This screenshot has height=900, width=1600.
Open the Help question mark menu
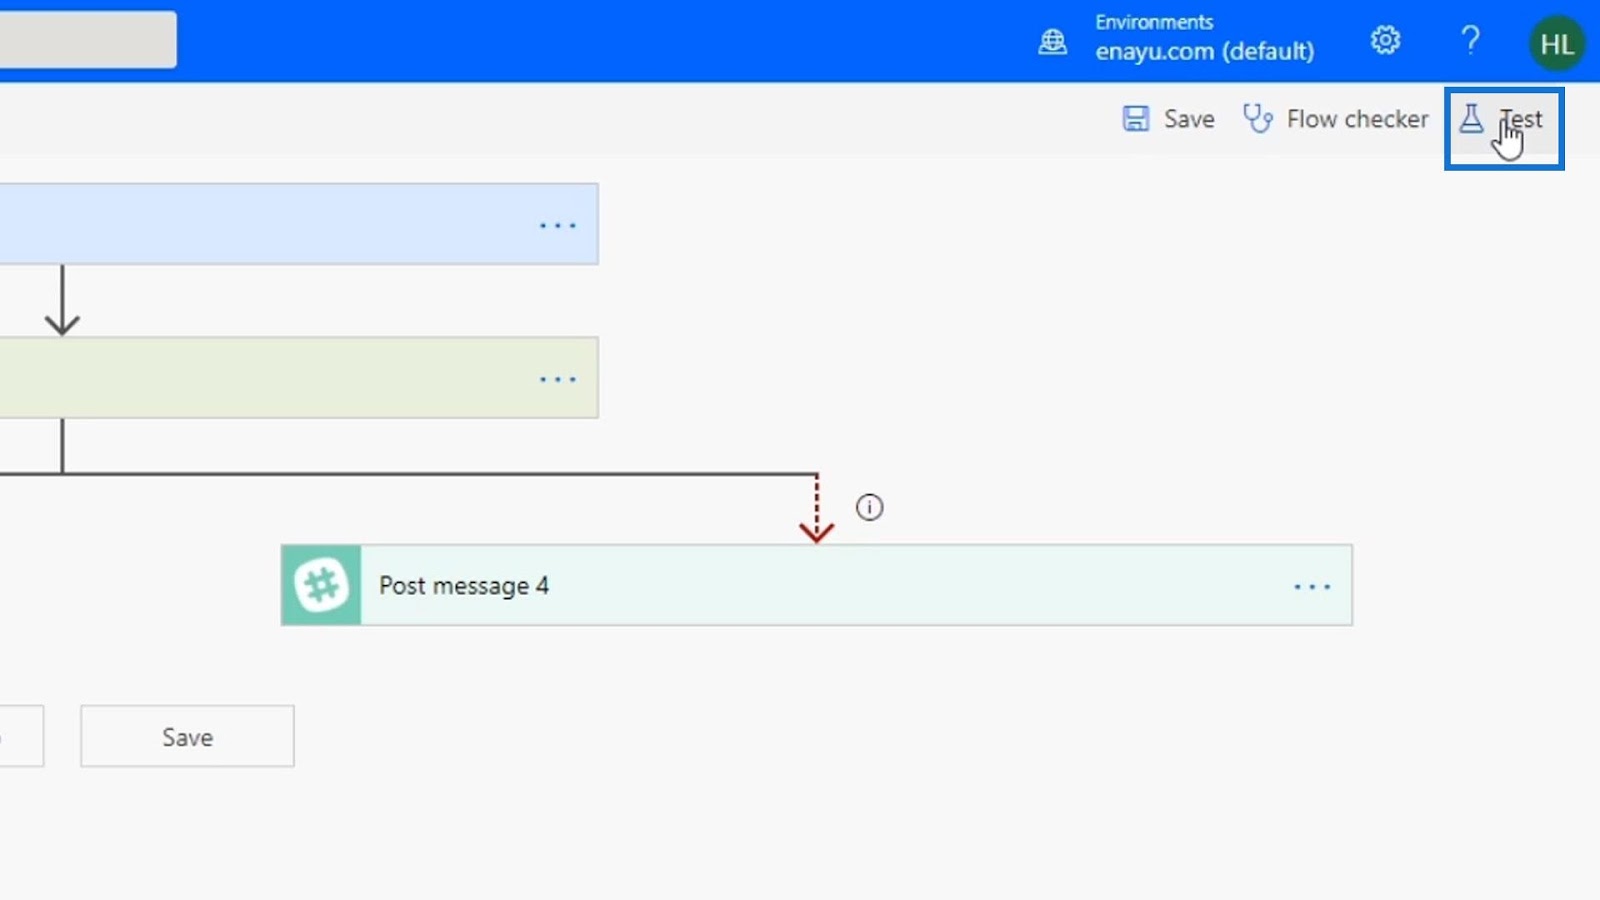(x=1470, y=41)
